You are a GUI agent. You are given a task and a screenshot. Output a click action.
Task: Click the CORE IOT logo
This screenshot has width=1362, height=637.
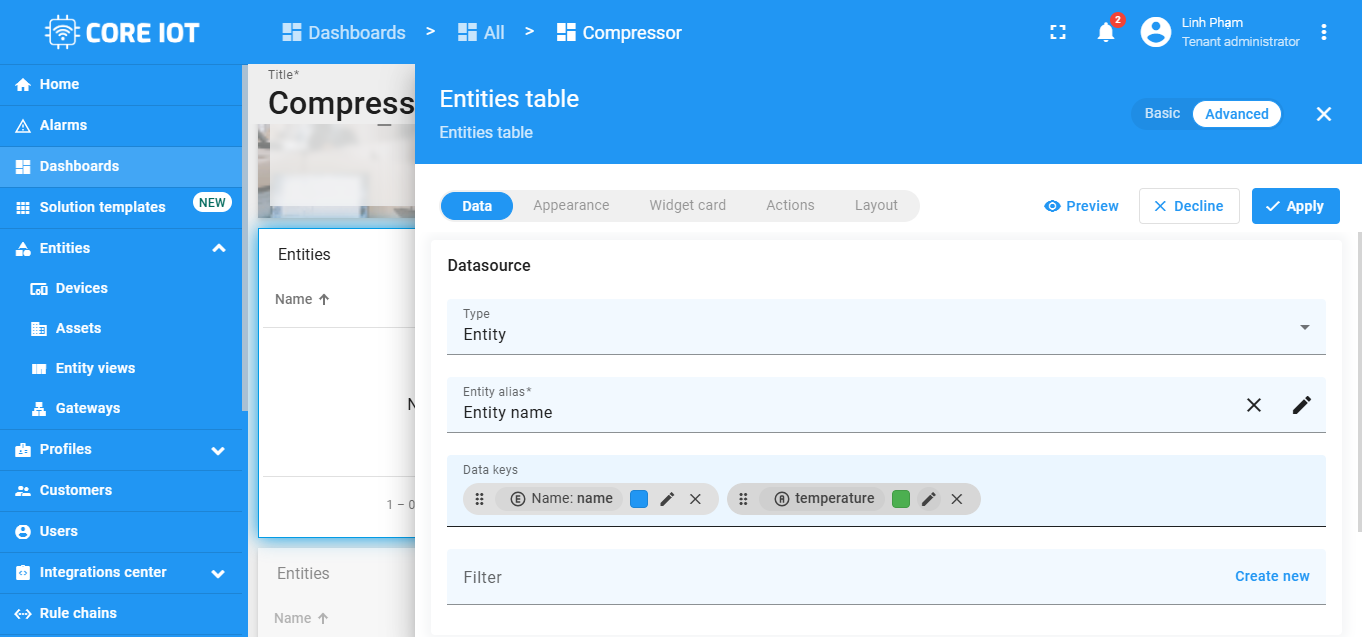[122, 32]
